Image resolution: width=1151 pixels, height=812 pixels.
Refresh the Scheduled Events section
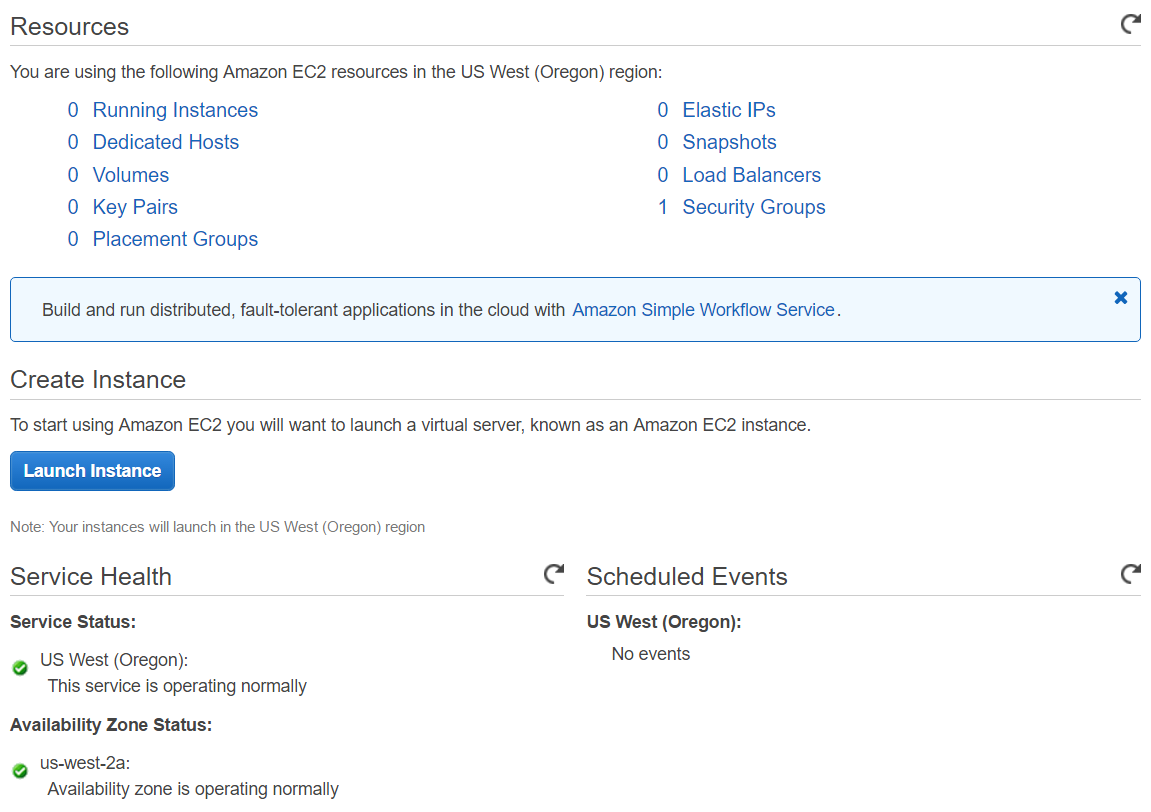tap(1130, 573)
